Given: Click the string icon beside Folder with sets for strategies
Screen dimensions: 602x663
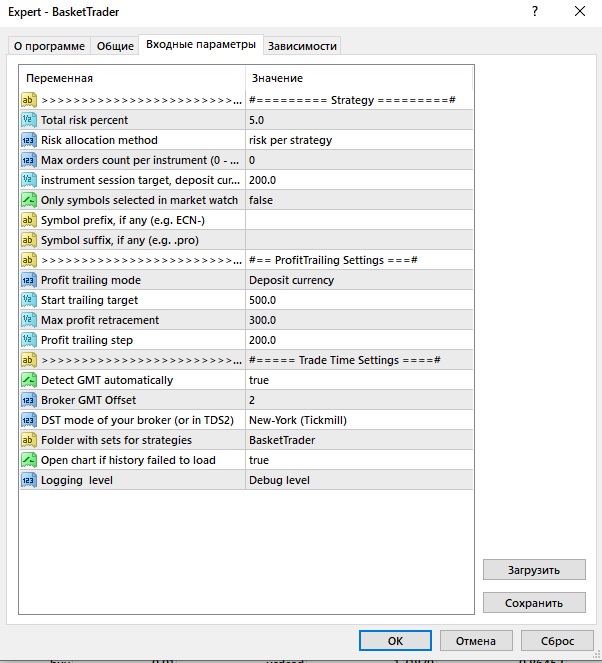Looking at the screenshot, I should [29, 440].
